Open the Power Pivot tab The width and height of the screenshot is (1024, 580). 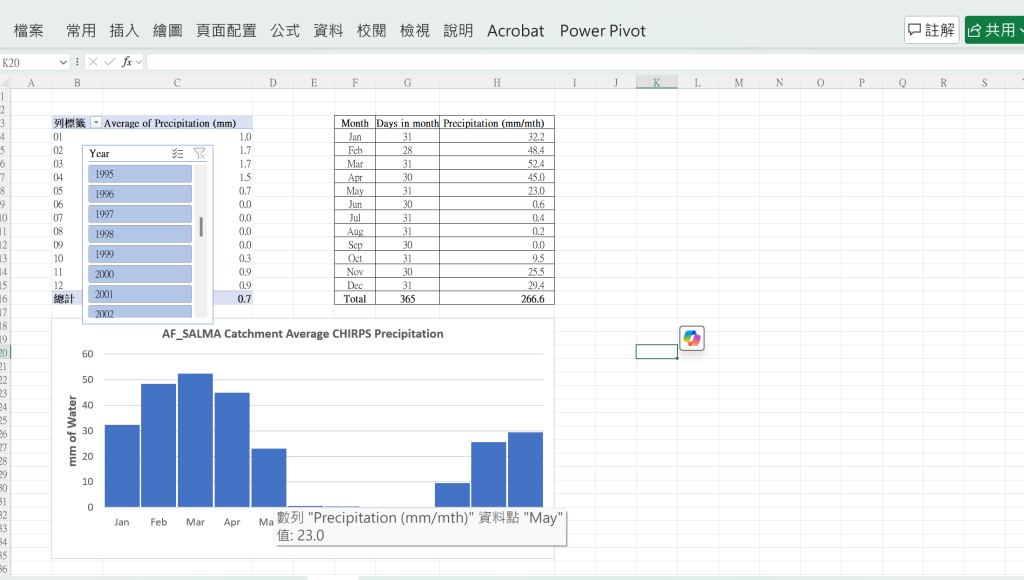[602, 31]
